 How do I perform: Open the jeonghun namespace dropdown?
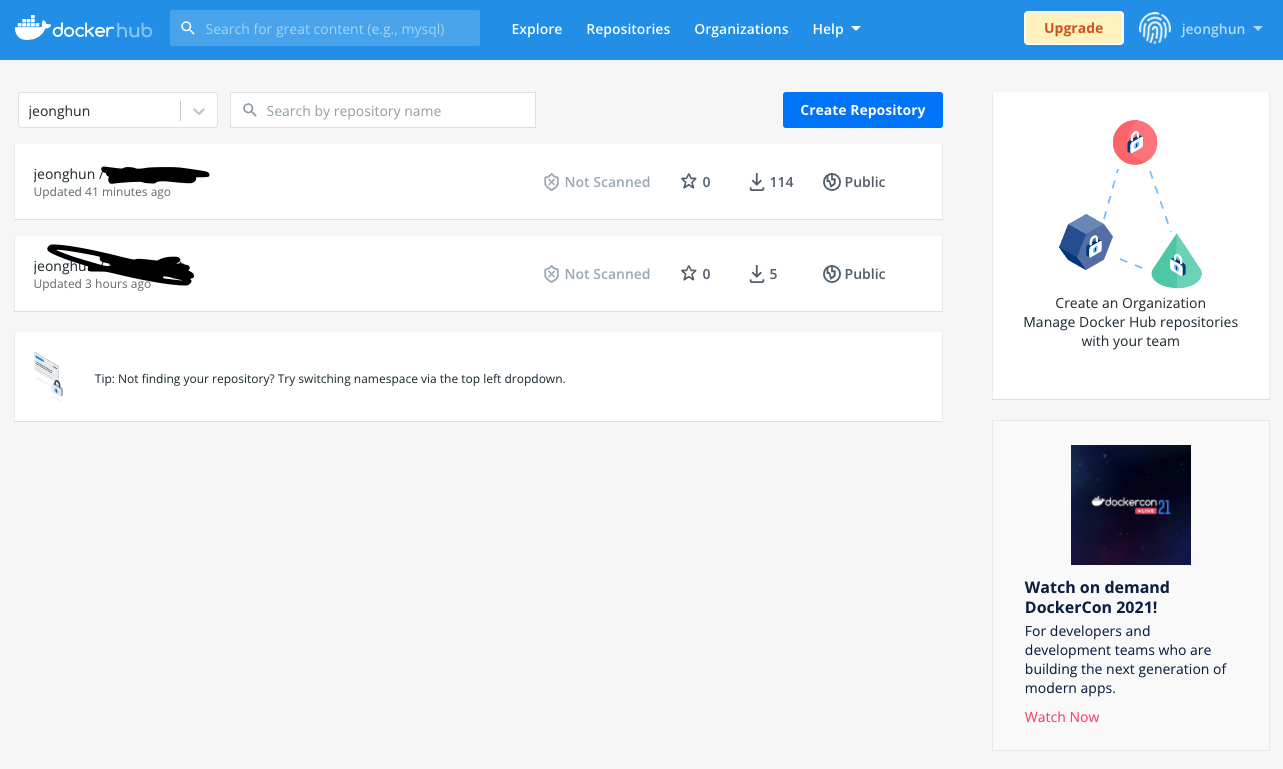pos(118,111)
